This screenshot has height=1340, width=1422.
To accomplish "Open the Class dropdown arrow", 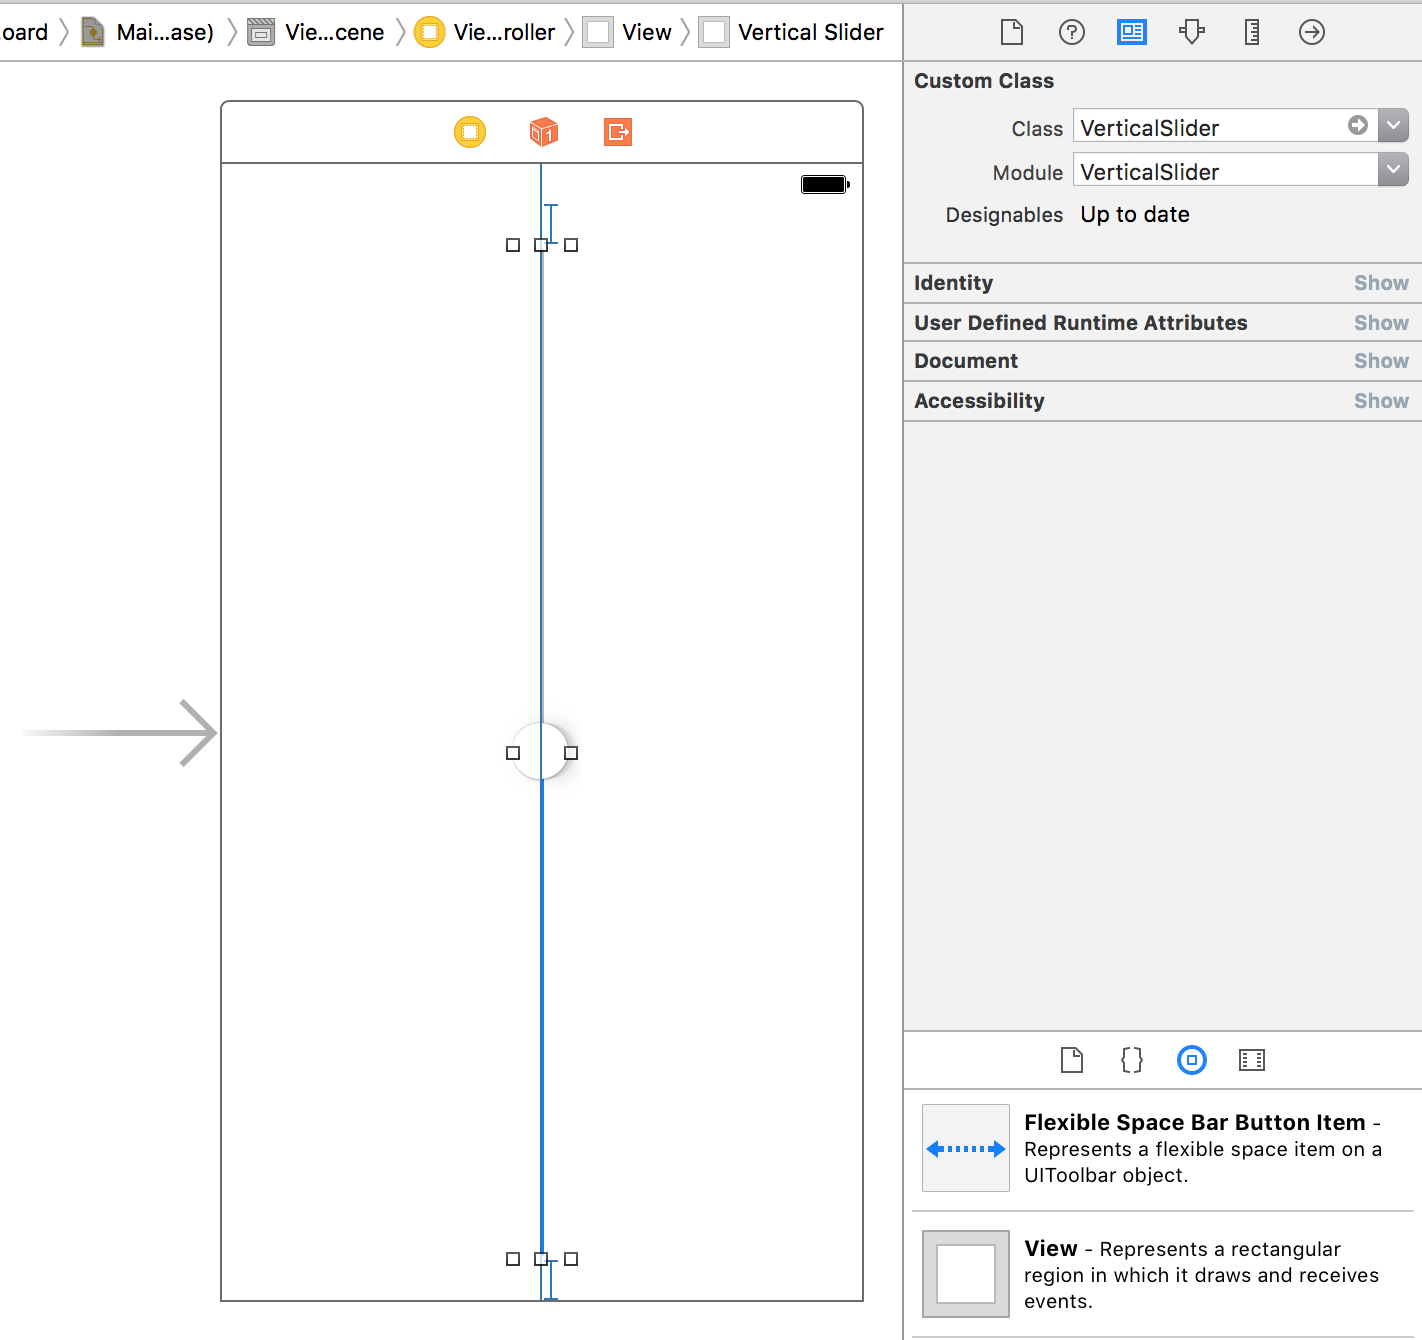I will point(1393,125).
